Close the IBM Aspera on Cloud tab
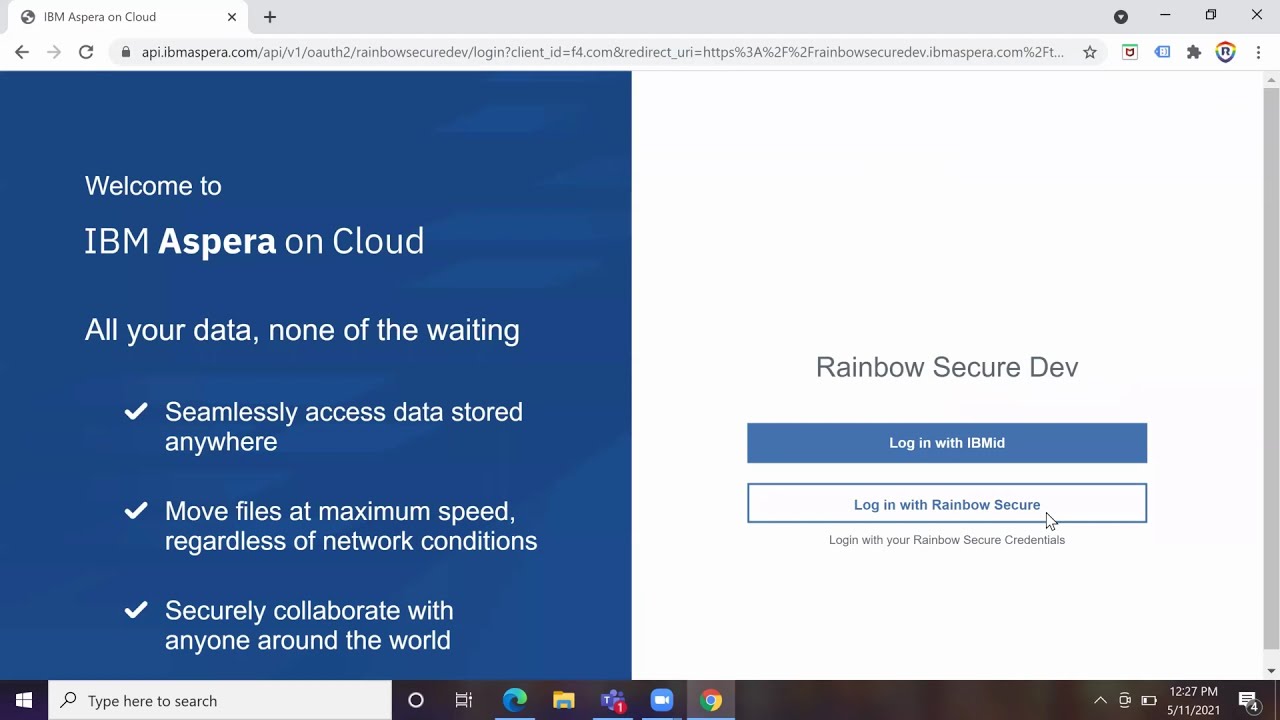The width and height of the screenshot is (1280, 720). [x=232, y=17]
